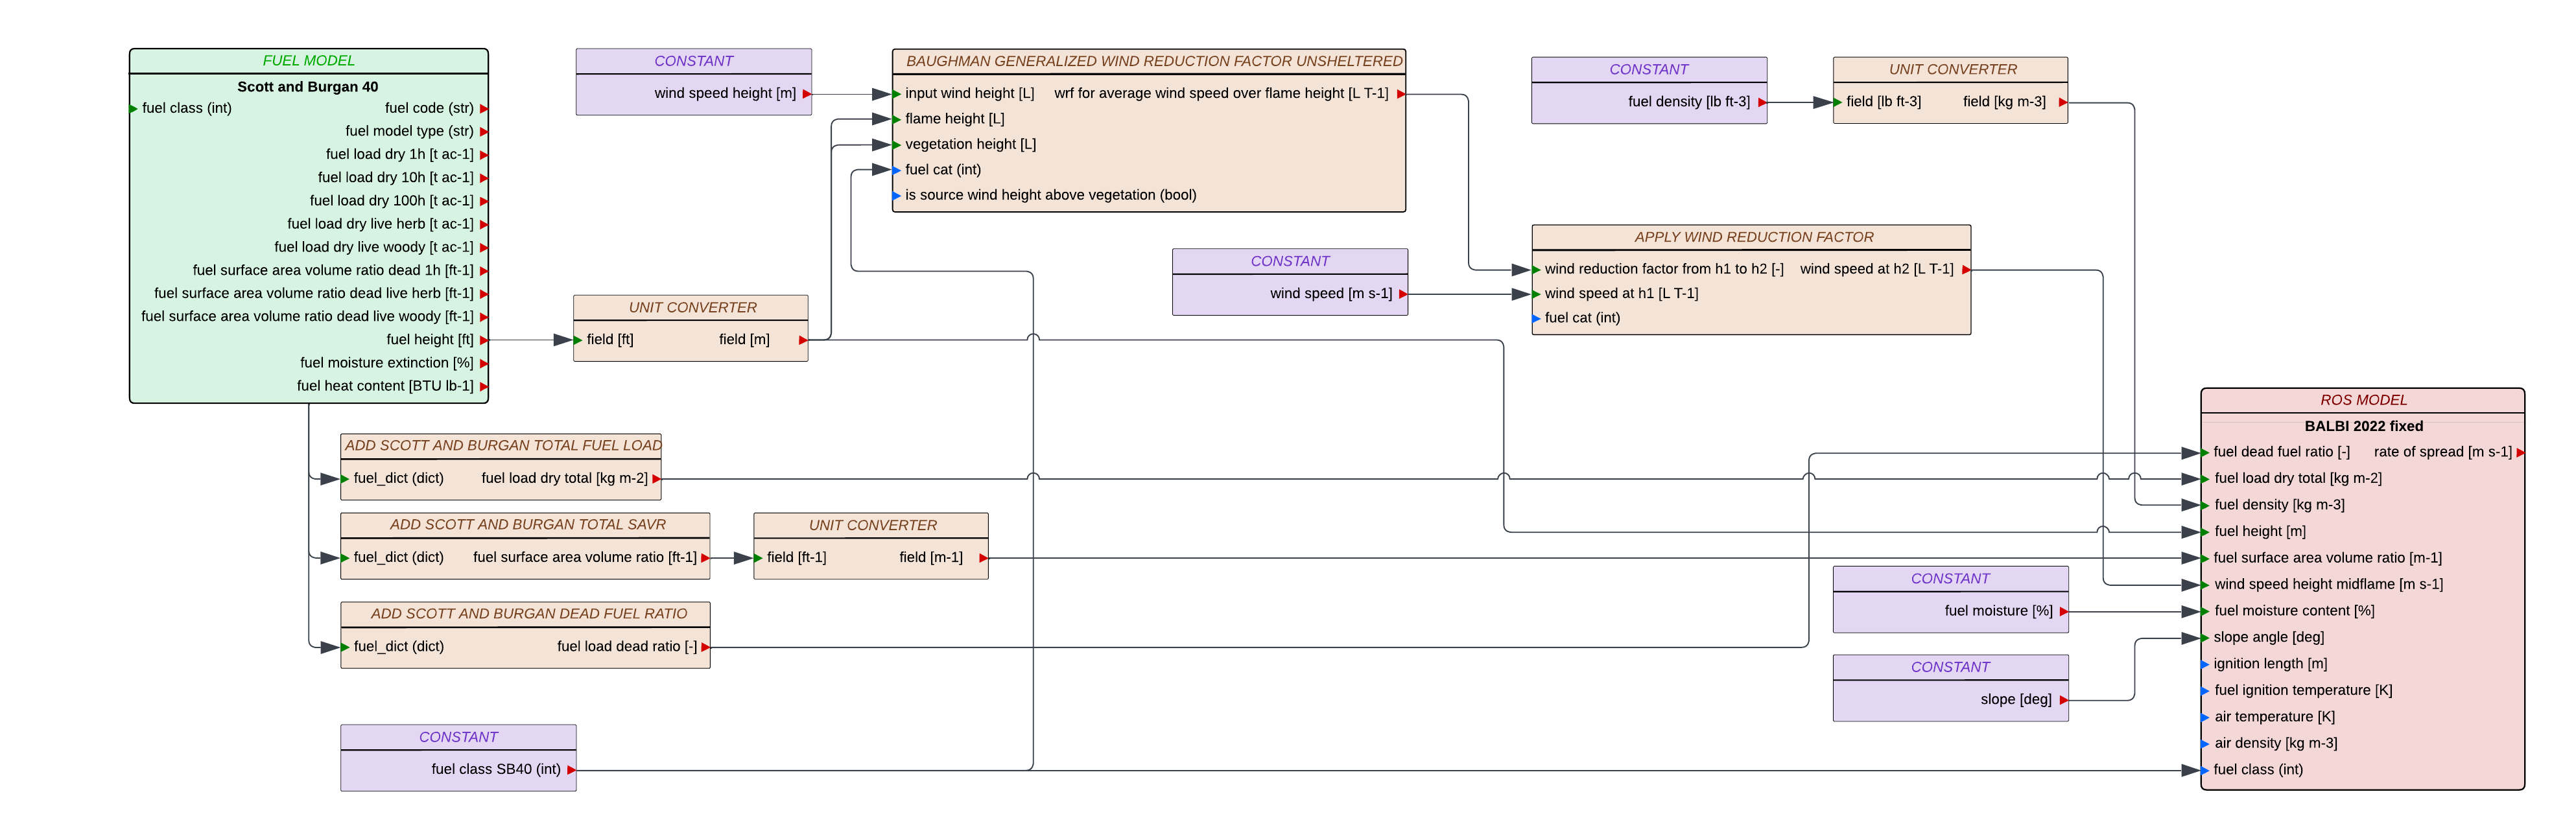2576x840 pixels.
Task: Click 'field [m-1]' output of unit converter
Action: pyautogui.click(x=931, y=558)
